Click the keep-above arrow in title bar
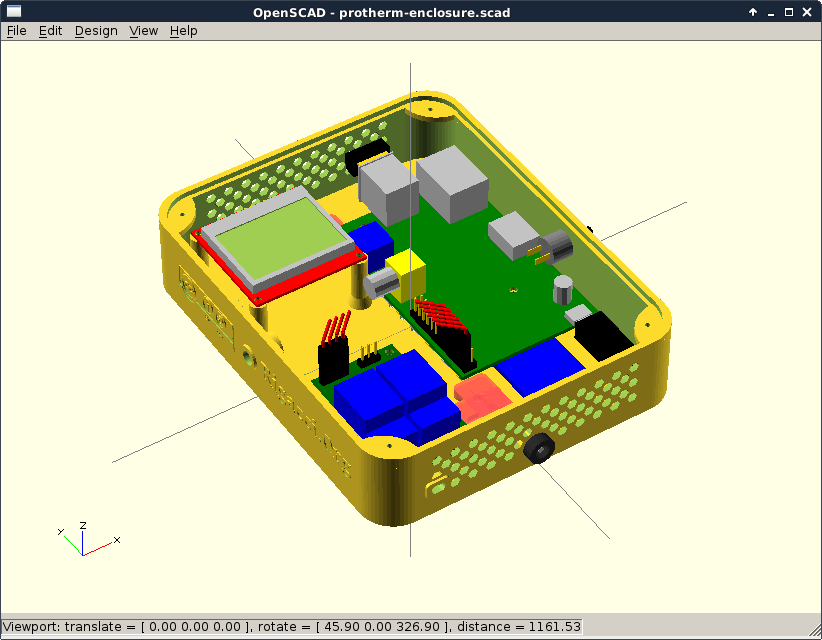822x640 pixels. click(753, 12)
